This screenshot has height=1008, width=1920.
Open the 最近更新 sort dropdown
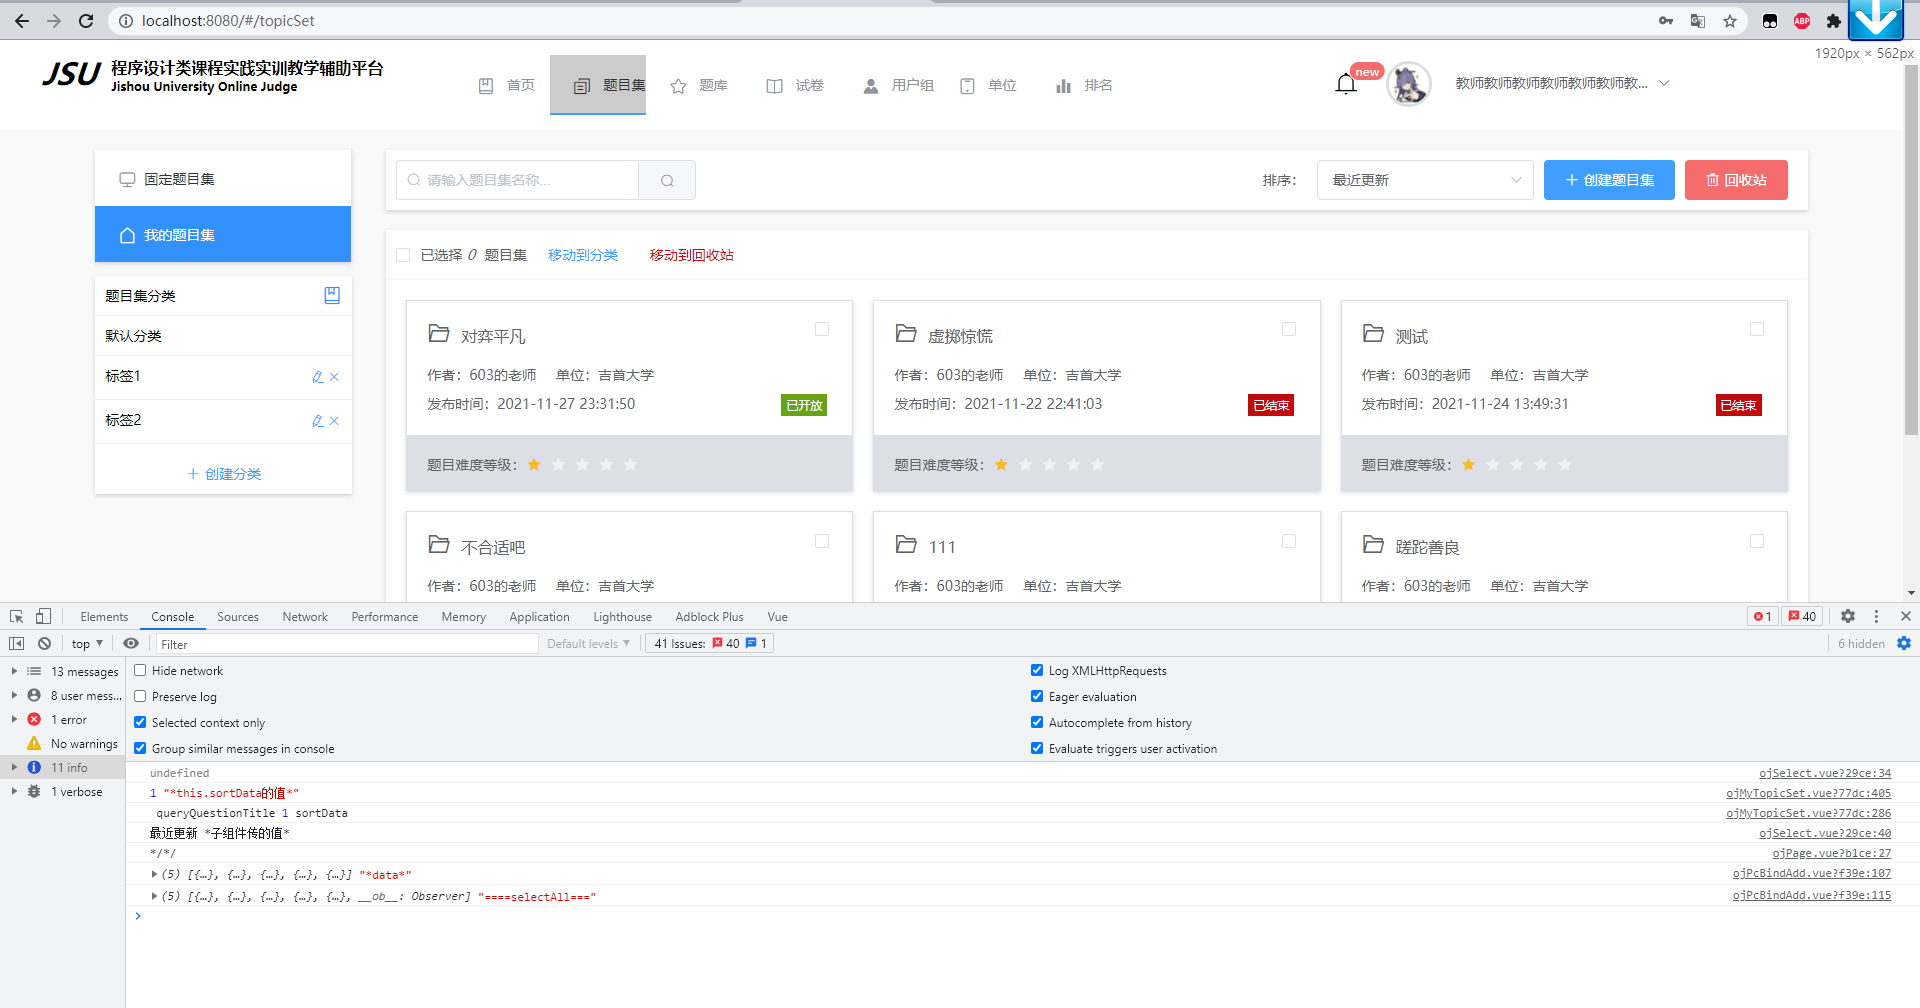(1424, 180)
